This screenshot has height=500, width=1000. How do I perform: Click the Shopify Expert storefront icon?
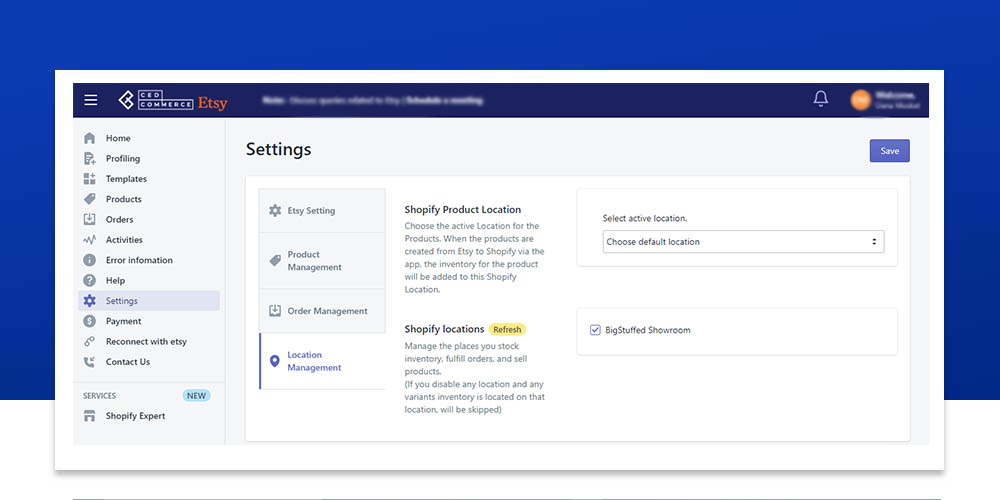click(x=89, y=416)
